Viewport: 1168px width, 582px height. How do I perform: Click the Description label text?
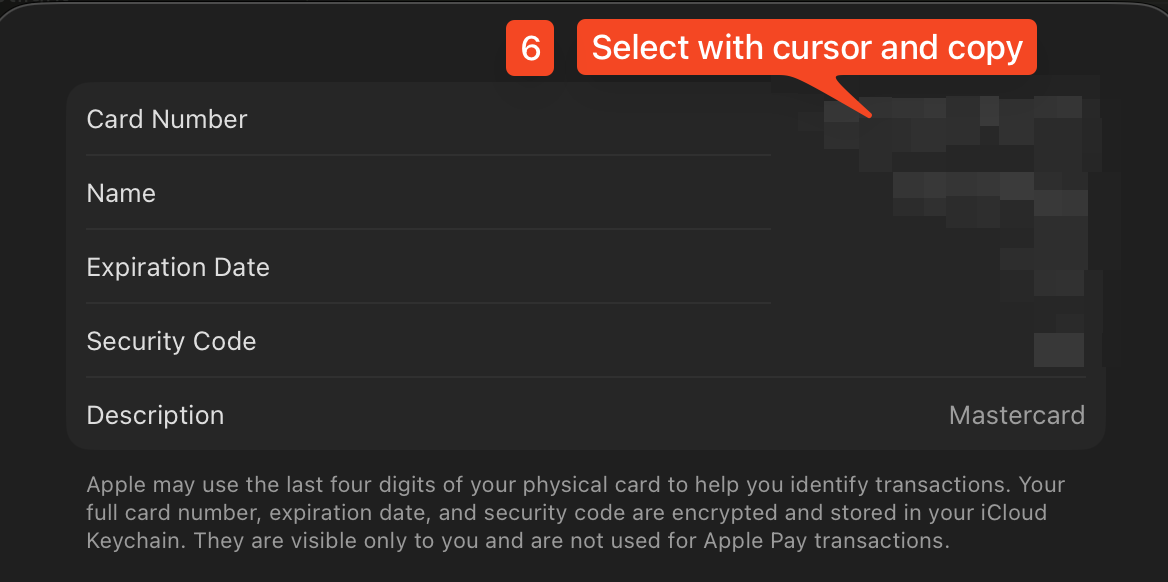pos(155,415)
